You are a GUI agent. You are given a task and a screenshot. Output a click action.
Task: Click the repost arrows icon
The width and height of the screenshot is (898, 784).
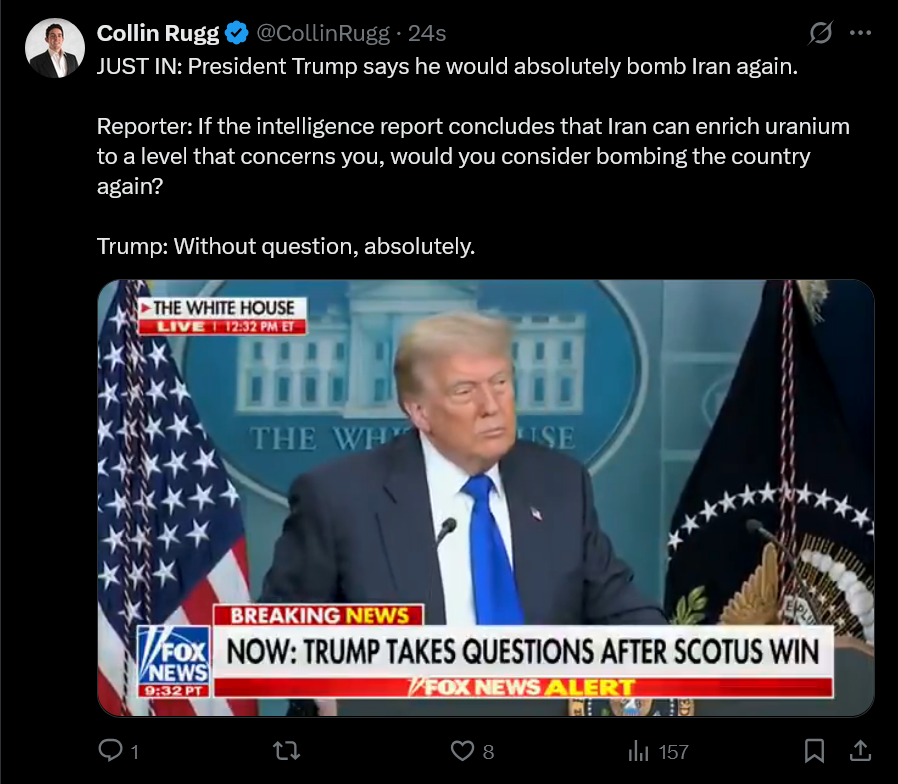coord(286,751)
